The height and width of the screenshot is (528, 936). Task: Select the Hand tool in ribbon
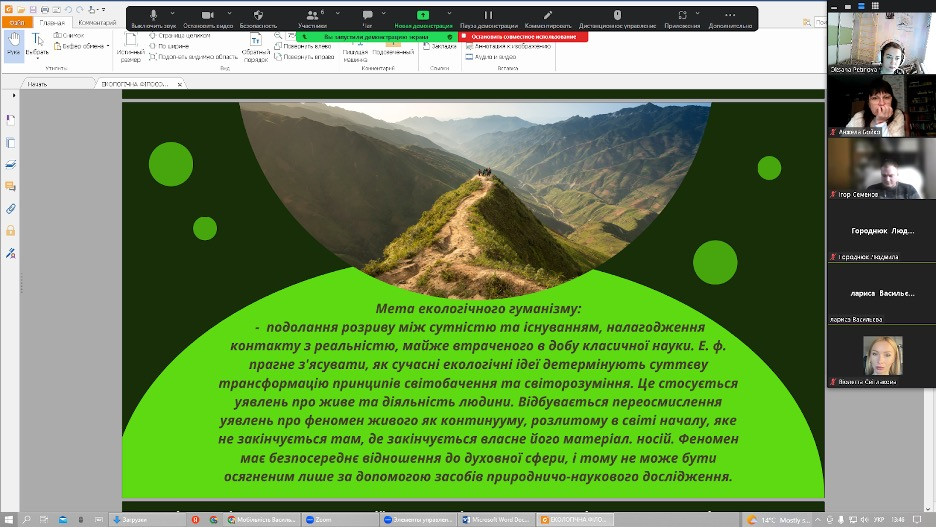pyautogui.click(x=13, y=44)
